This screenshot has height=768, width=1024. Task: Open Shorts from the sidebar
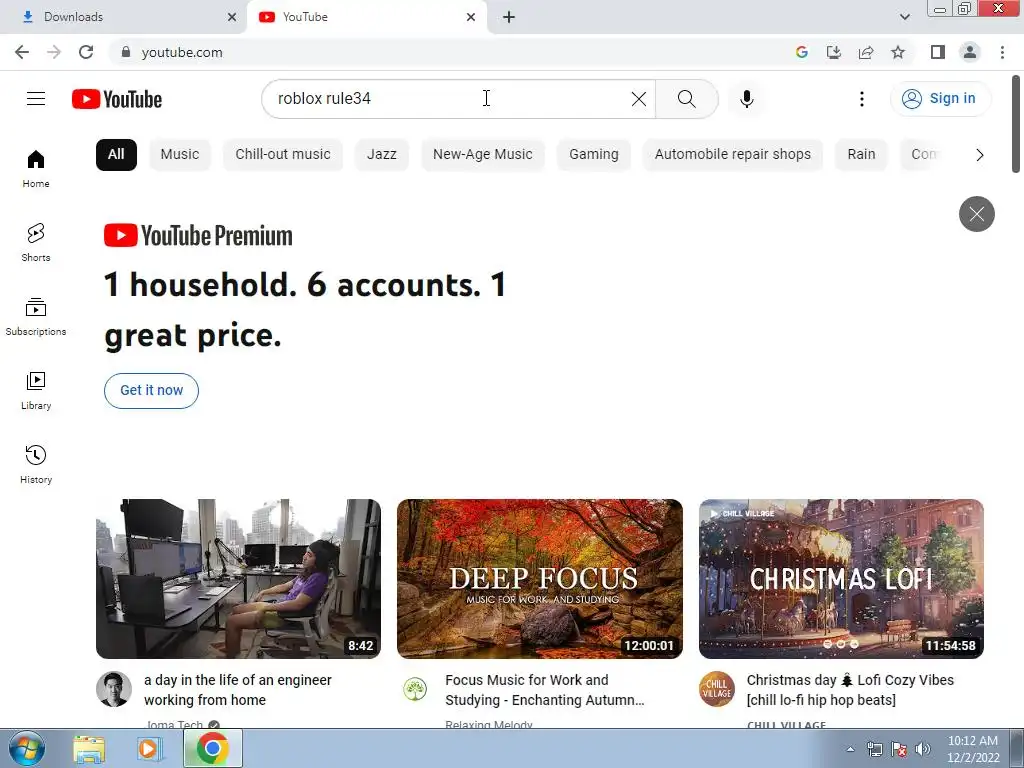[36, 243]
